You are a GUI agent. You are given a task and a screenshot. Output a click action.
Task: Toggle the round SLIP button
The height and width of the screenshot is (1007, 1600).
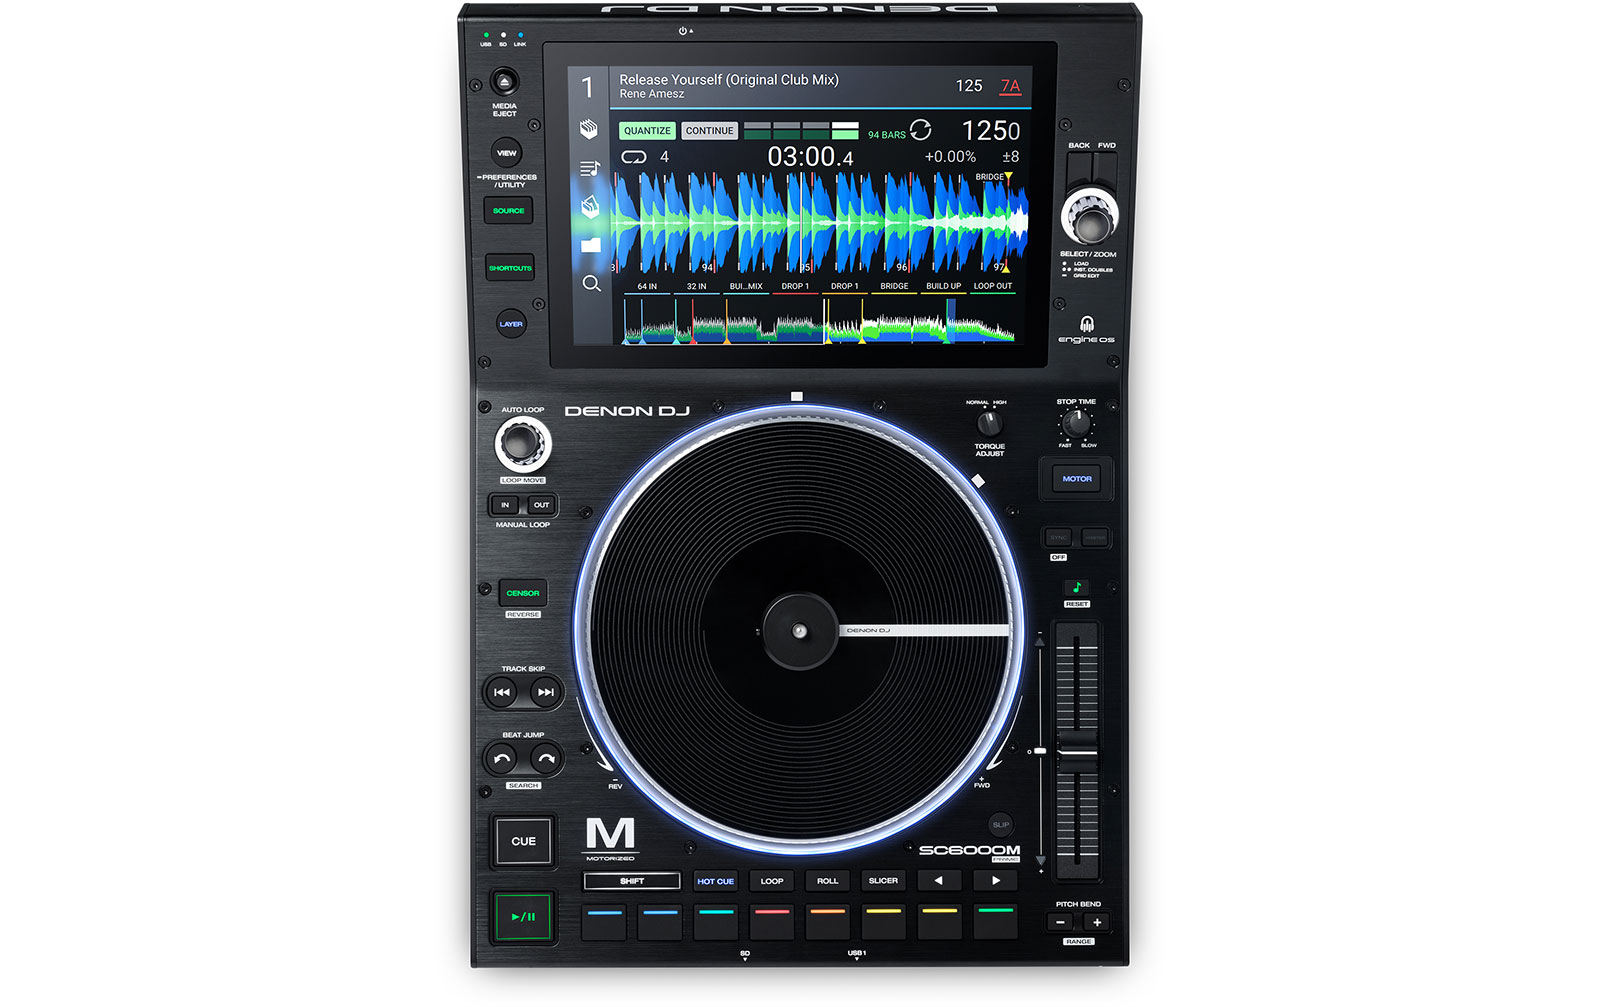(1001, 825)
